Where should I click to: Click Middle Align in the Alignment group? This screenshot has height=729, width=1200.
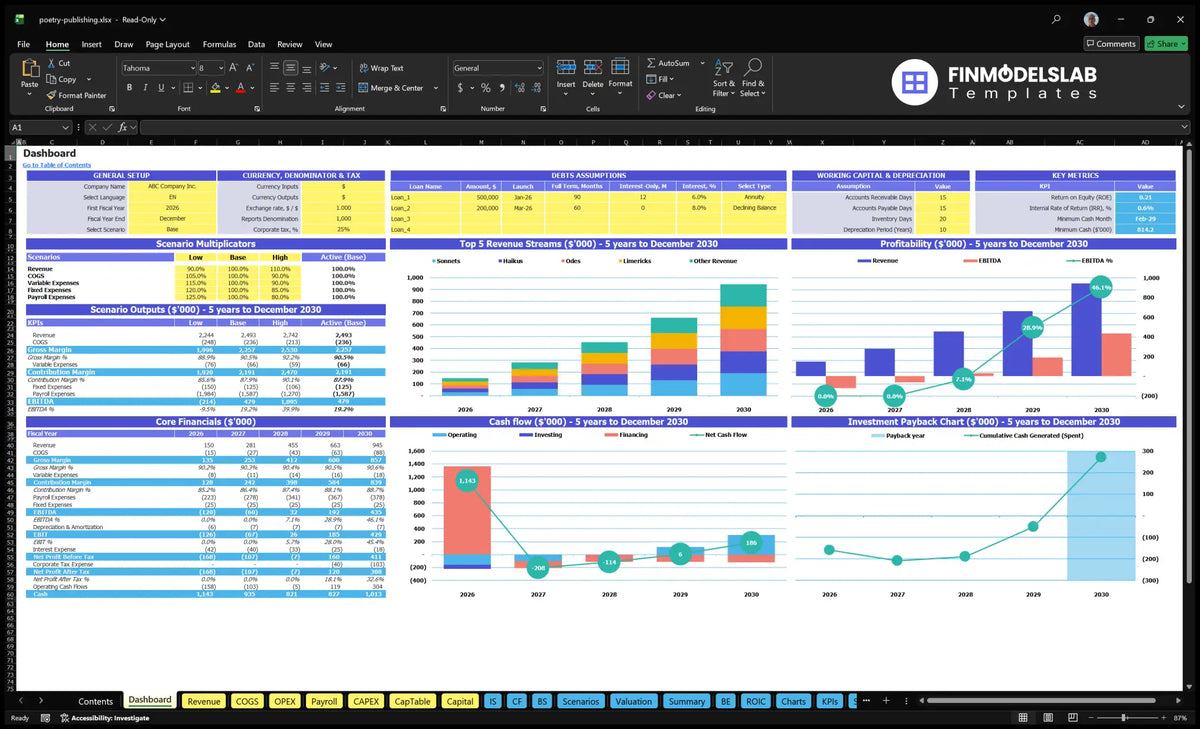290,68
